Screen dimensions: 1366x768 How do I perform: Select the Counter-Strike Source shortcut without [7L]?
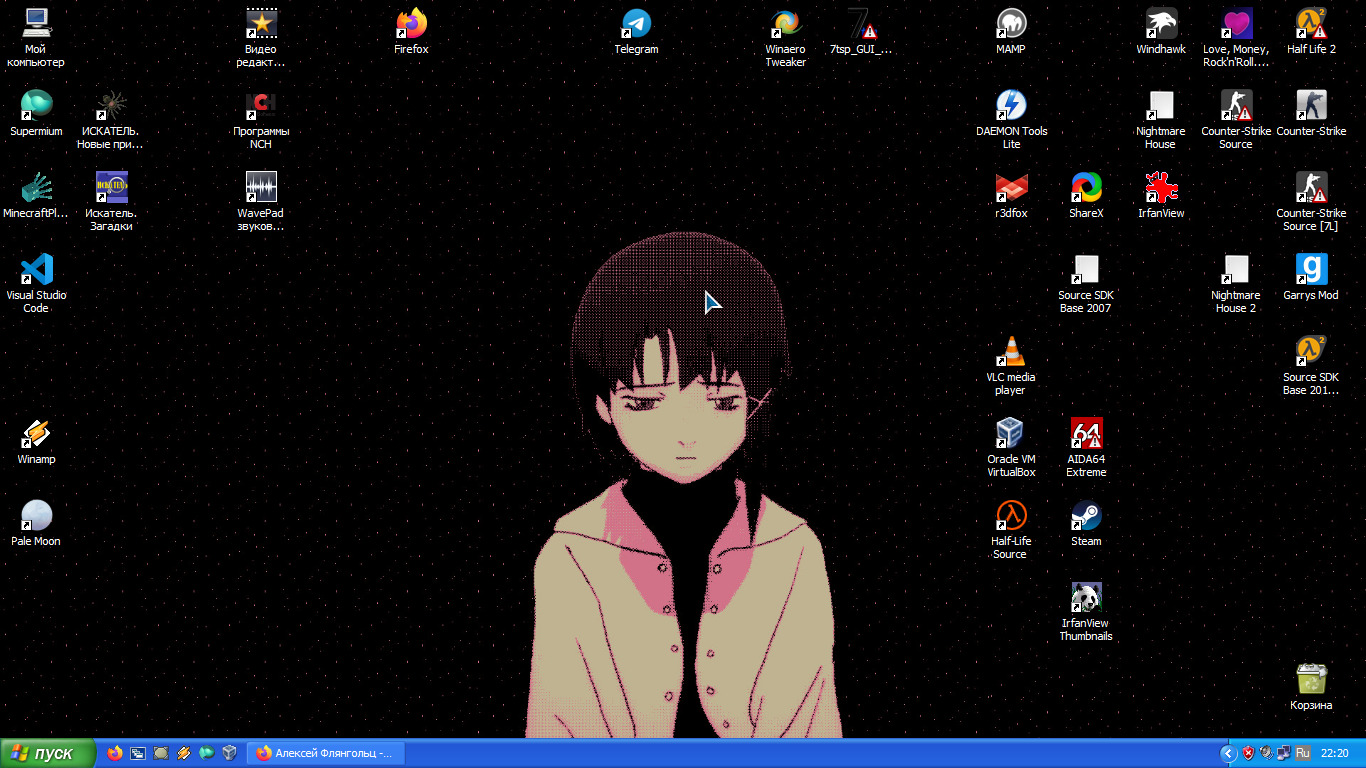tap(1236, 120)
